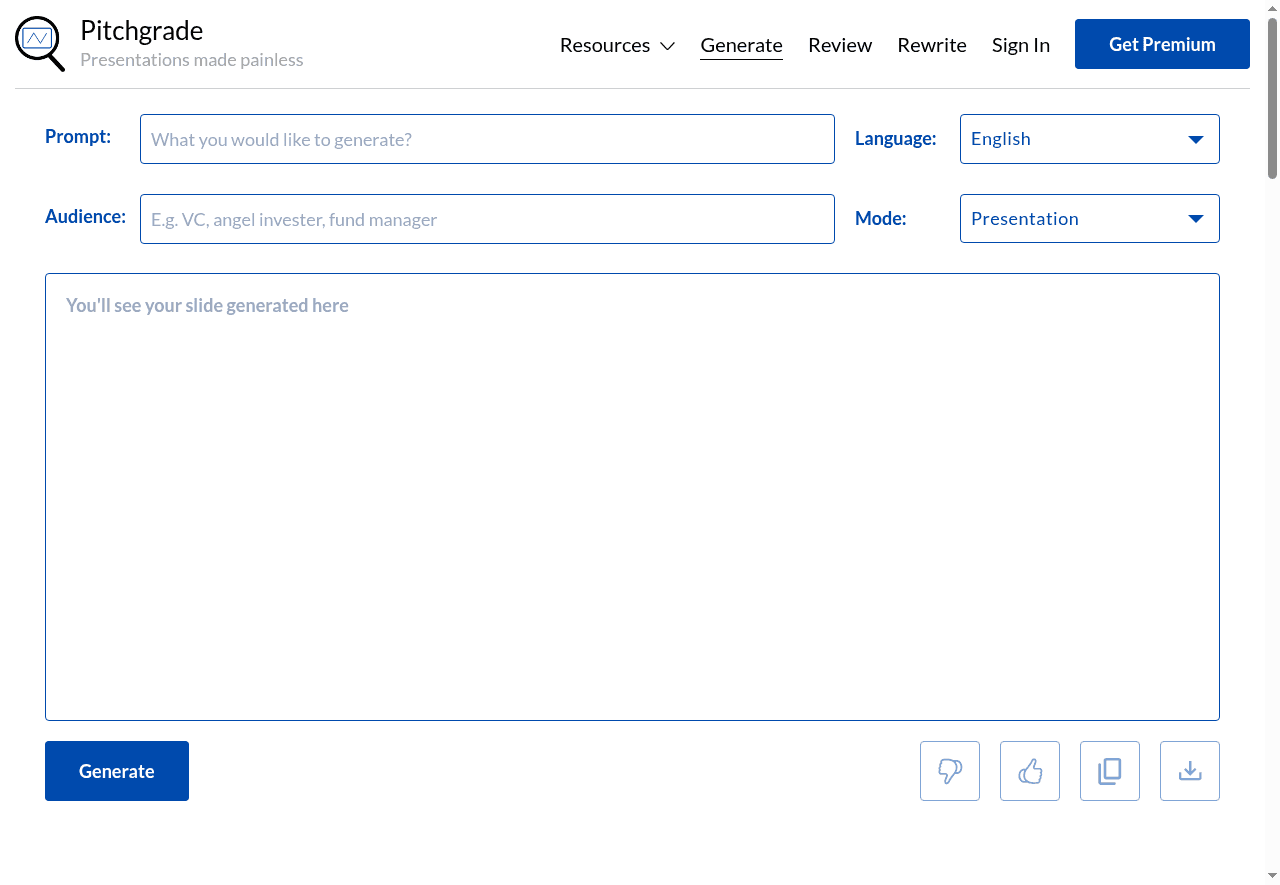
Task: Navigate to the Rewrite page
Action: point(932,45)
